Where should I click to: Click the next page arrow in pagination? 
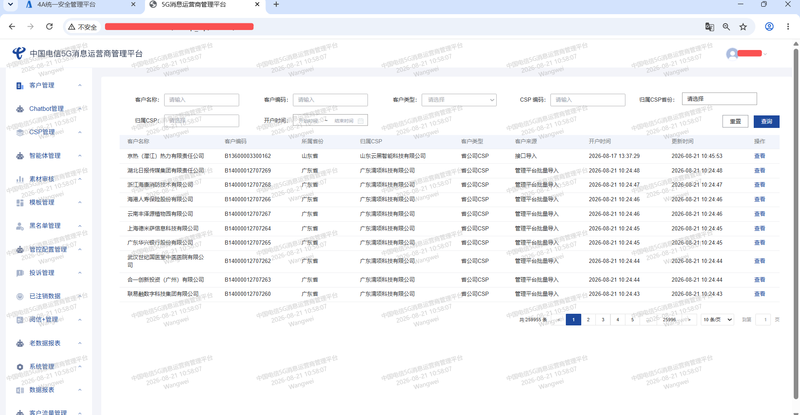[x=689, y=320]
